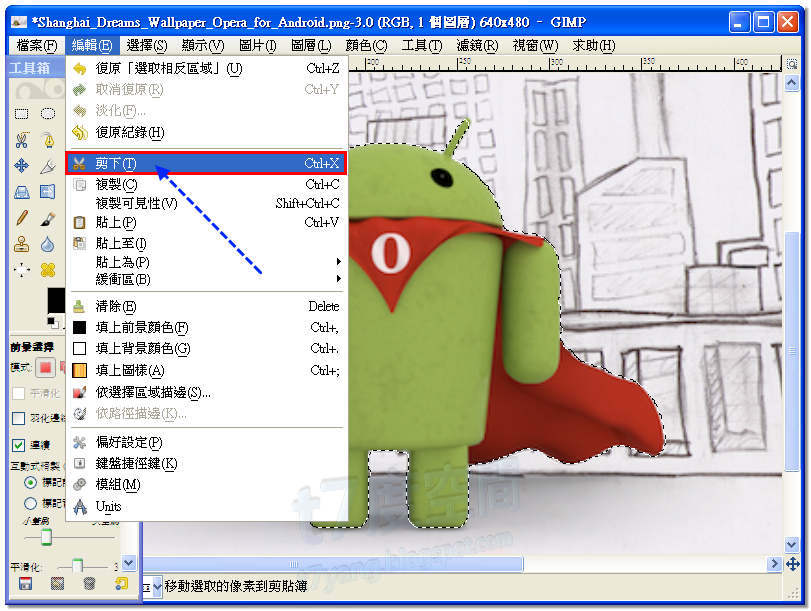Open the 圖片(I) menu
This screenshot has width=811, height=611.
point(258,46)
